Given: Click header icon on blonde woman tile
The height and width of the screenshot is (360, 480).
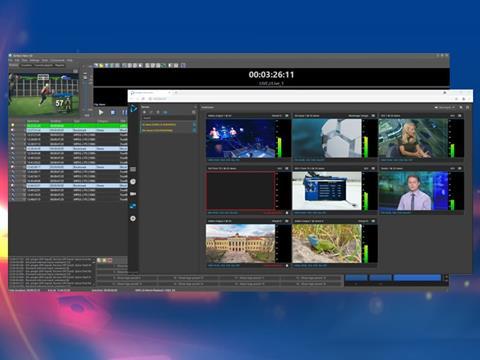Looking at the screenshot, I should pyautogui.click(x=460, y=116).
